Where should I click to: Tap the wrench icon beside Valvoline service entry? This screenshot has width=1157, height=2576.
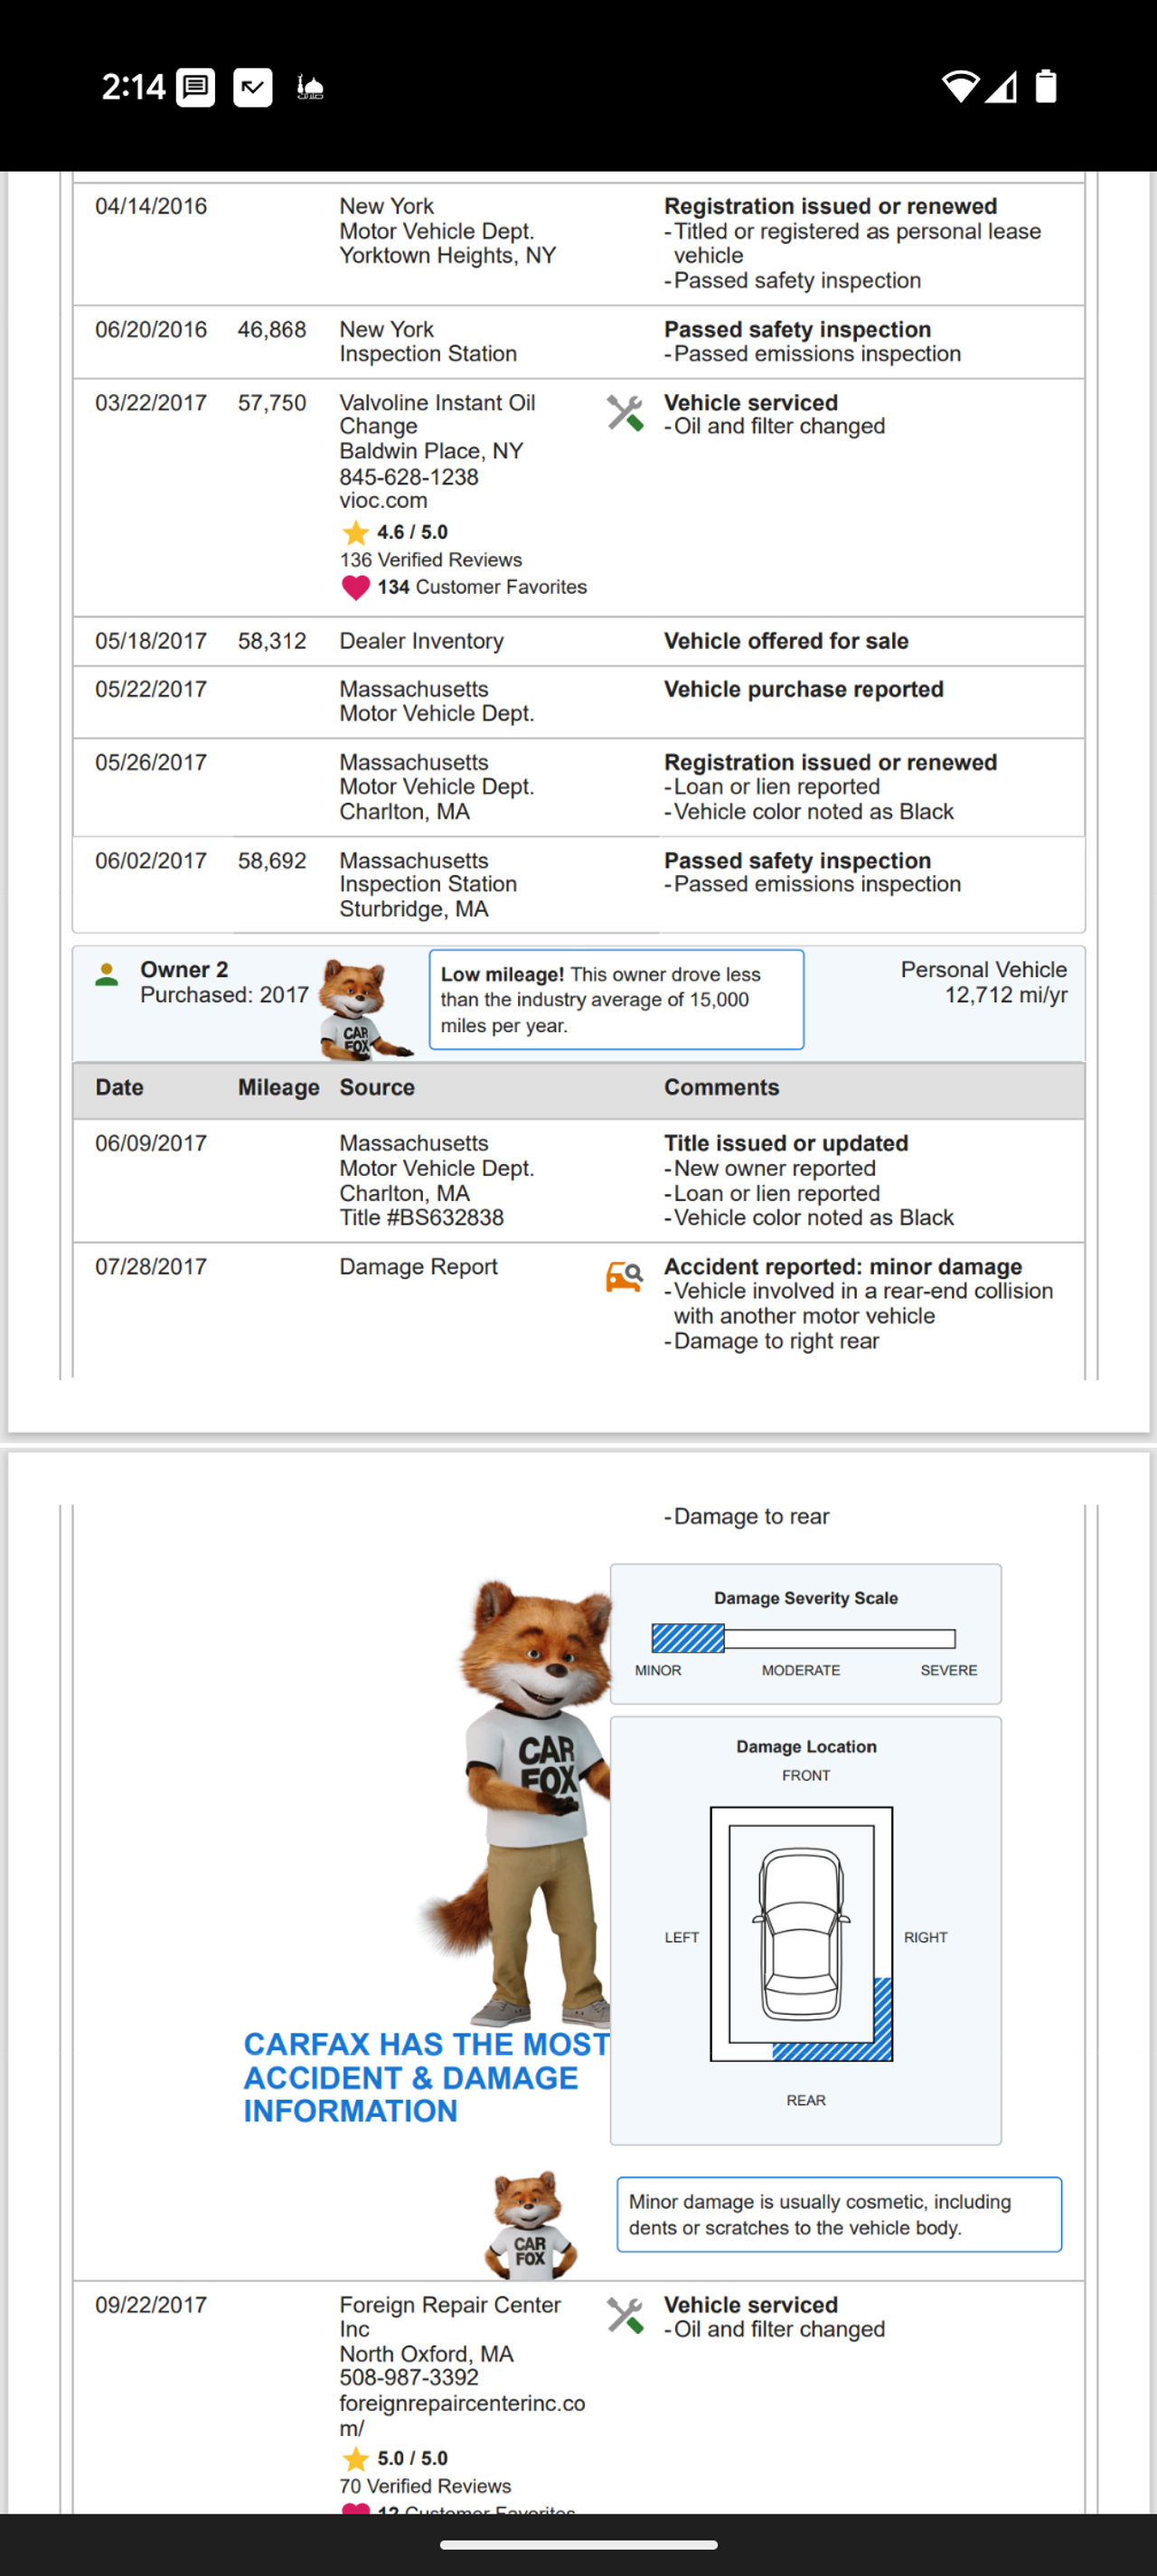[624, 412]
